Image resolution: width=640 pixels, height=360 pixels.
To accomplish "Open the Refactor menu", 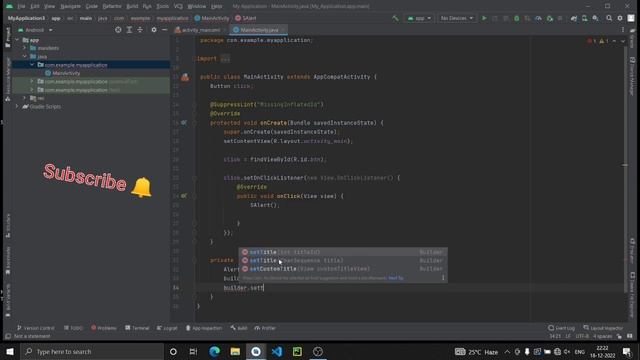I will click(x=111, y=6).
